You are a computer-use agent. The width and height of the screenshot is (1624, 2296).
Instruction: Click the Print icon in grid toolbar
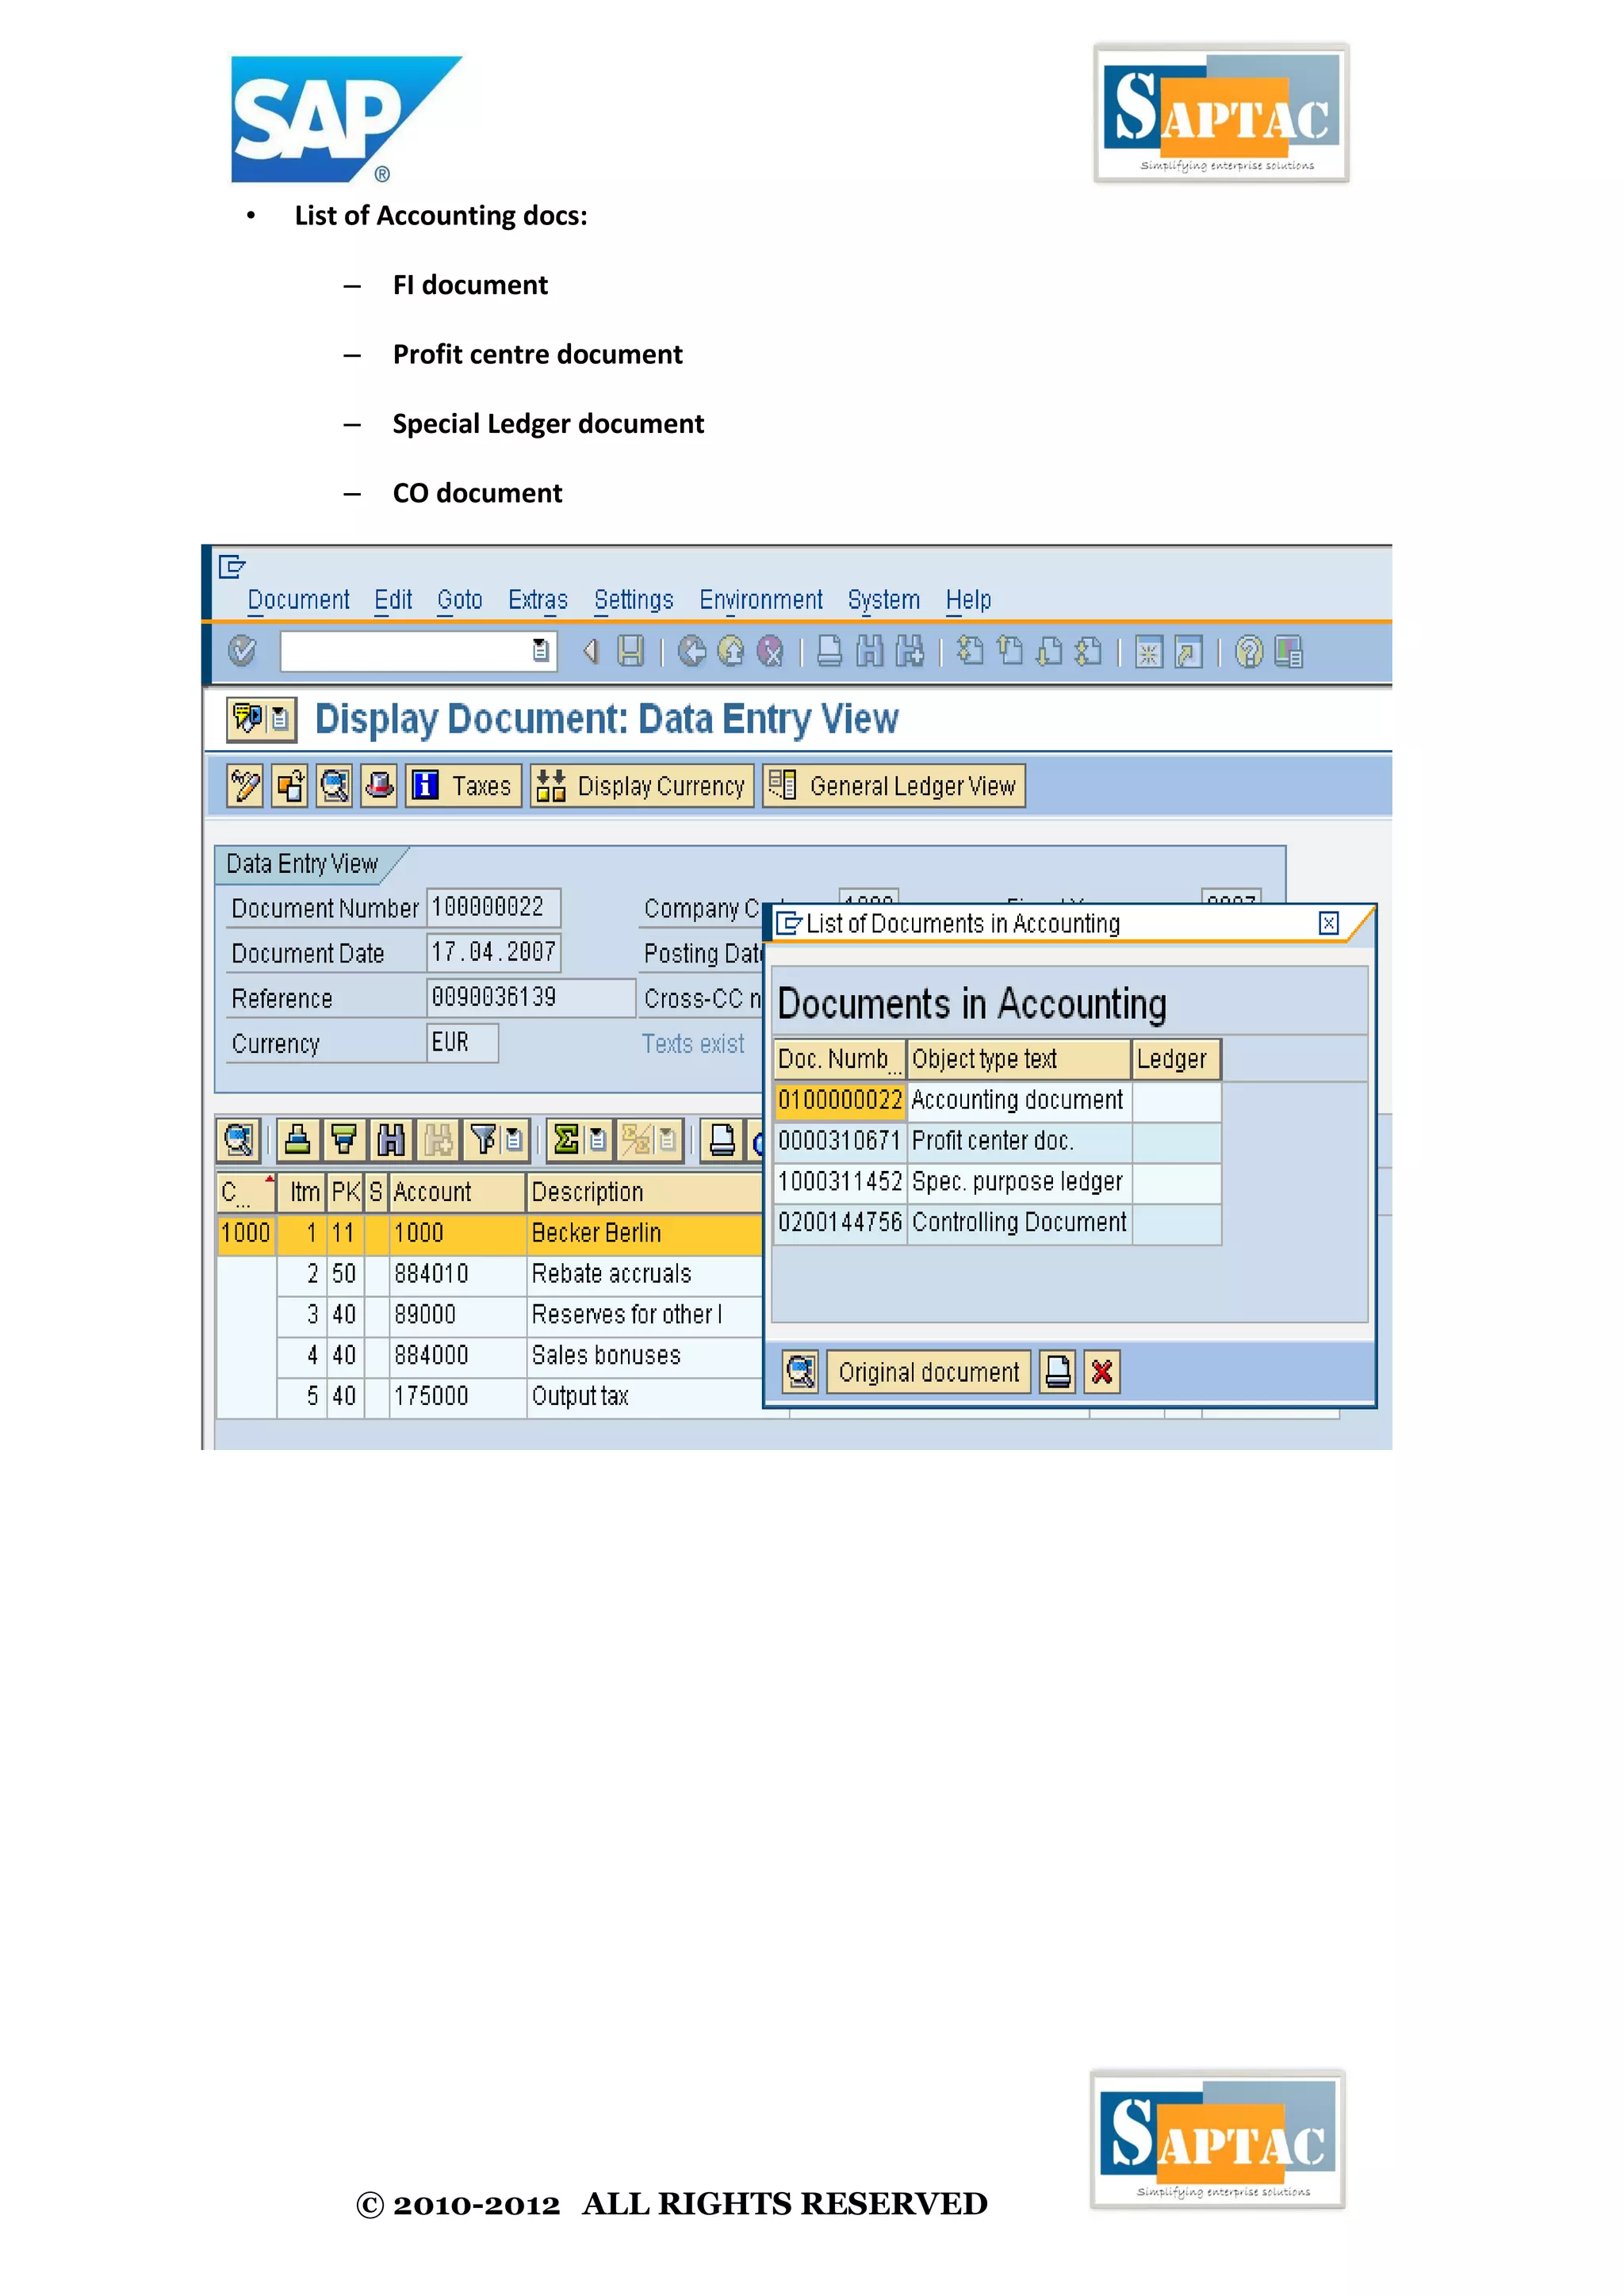click(x=721, y=1140)
